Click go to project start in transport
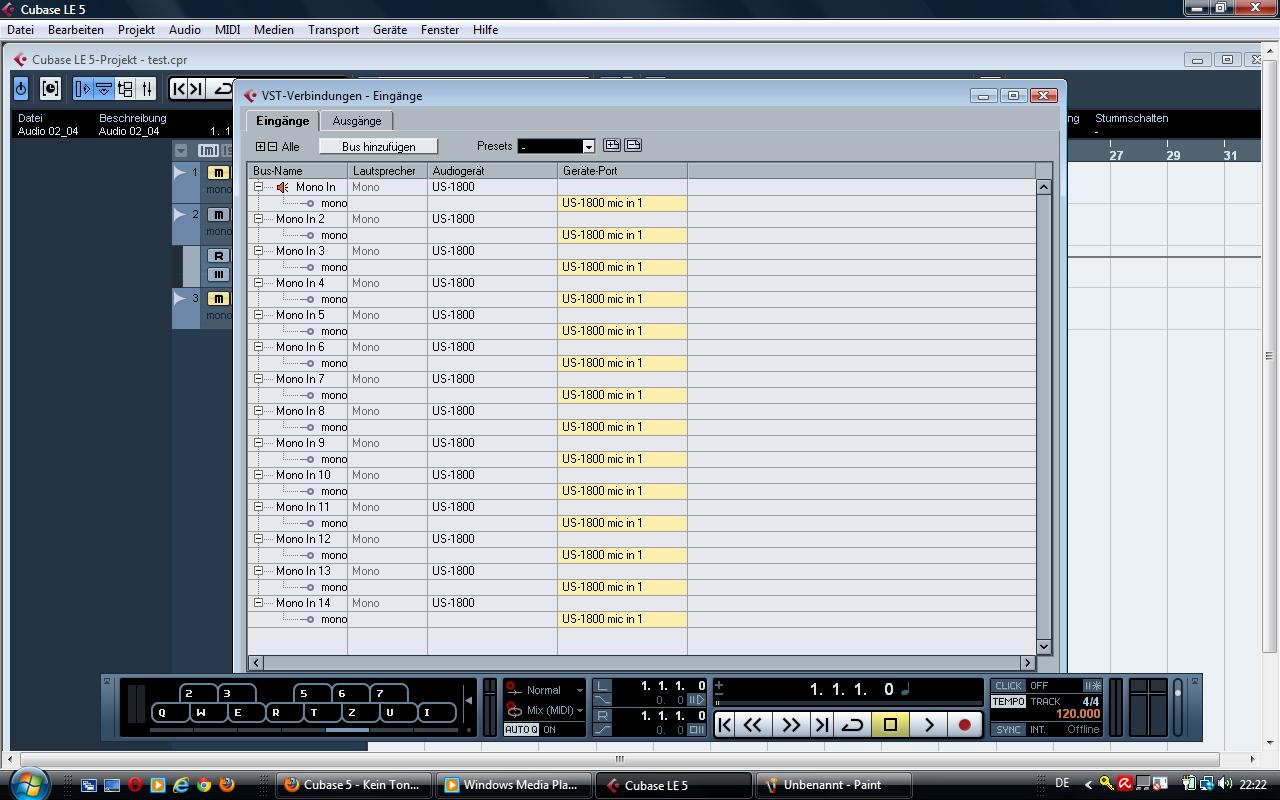Image resolution: width=1280 pixels, height=800 pixels. pos(726,725)
